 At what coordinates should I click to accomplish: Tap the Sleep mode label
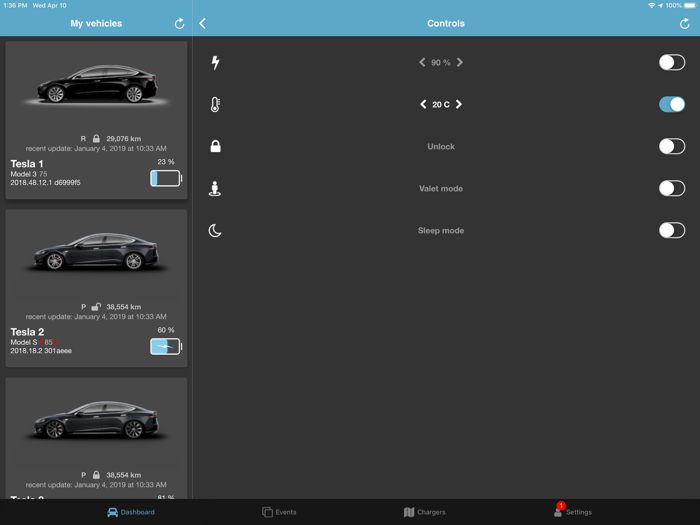point(441,230)
